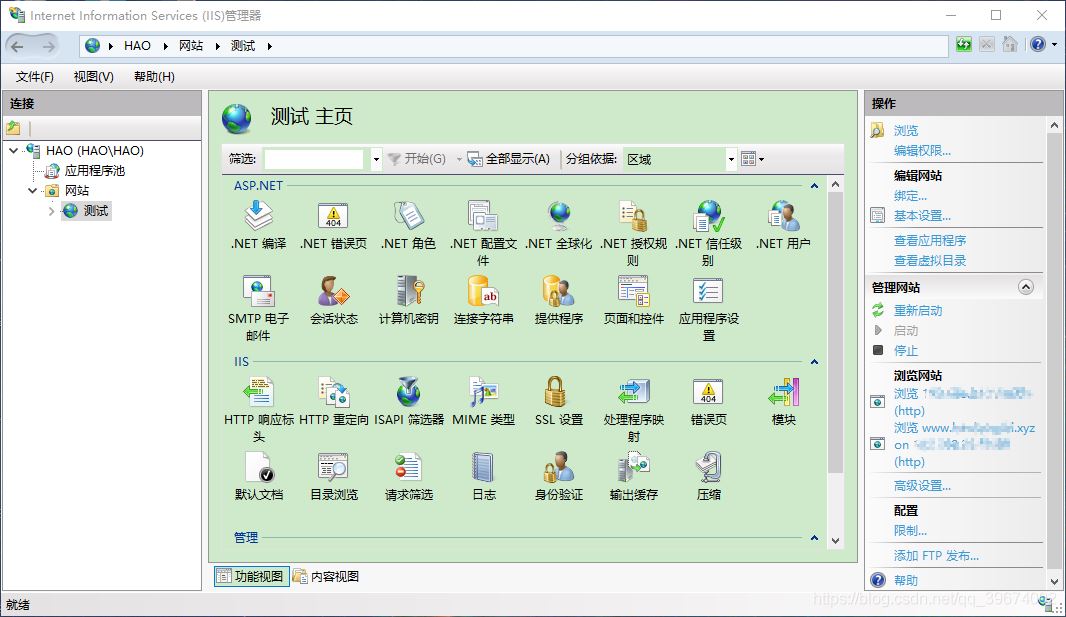Image resolution: width=1066 pixels, height=617 pixels.
Task: Collapse the 管理 group section
Action: click(x=814, y=537)
